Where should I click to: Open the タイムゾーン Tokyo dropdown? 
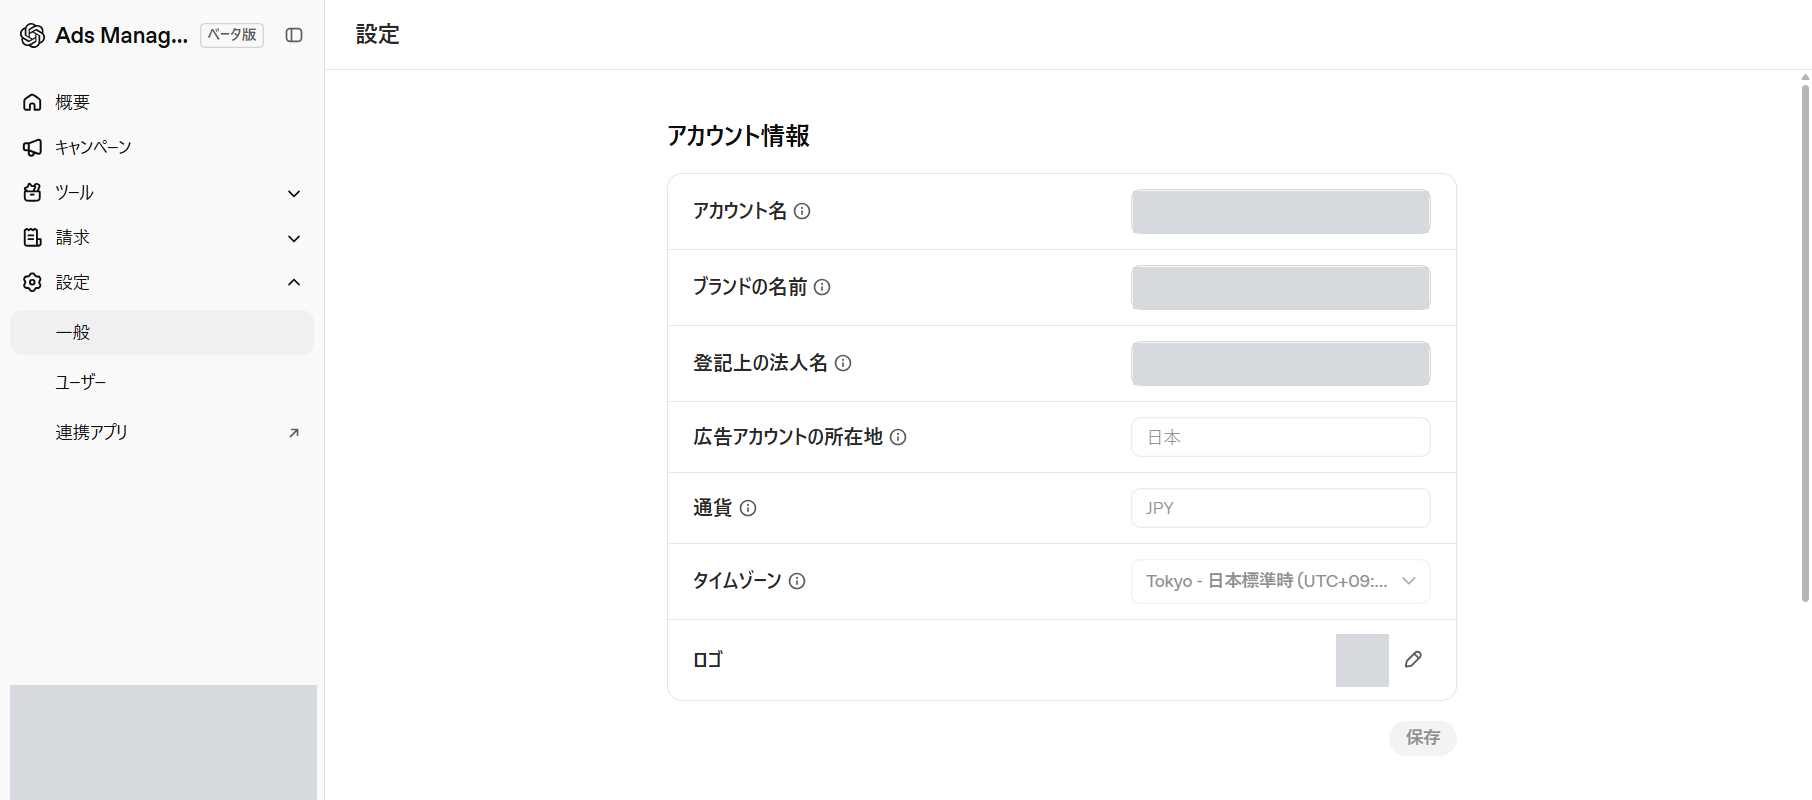click(1281, 581)
